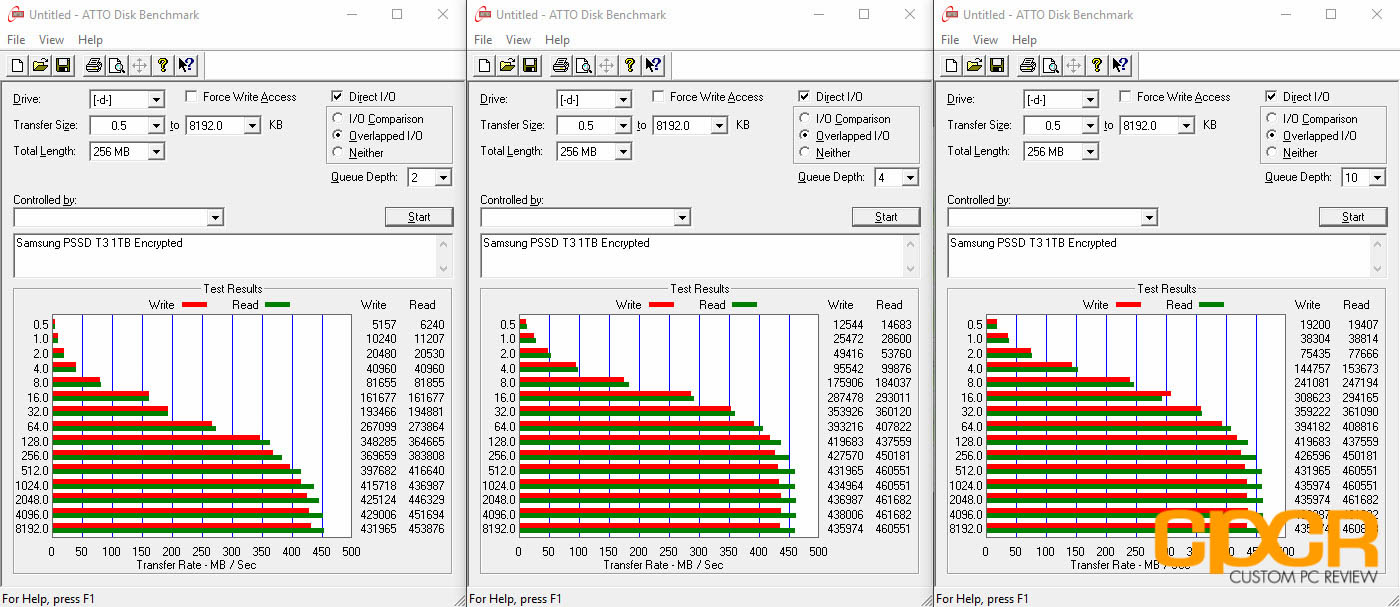Click Print icon in Queue Depth 10 window
Viewport: 1400px width, 607px height.
click(x=1028, y=66)
